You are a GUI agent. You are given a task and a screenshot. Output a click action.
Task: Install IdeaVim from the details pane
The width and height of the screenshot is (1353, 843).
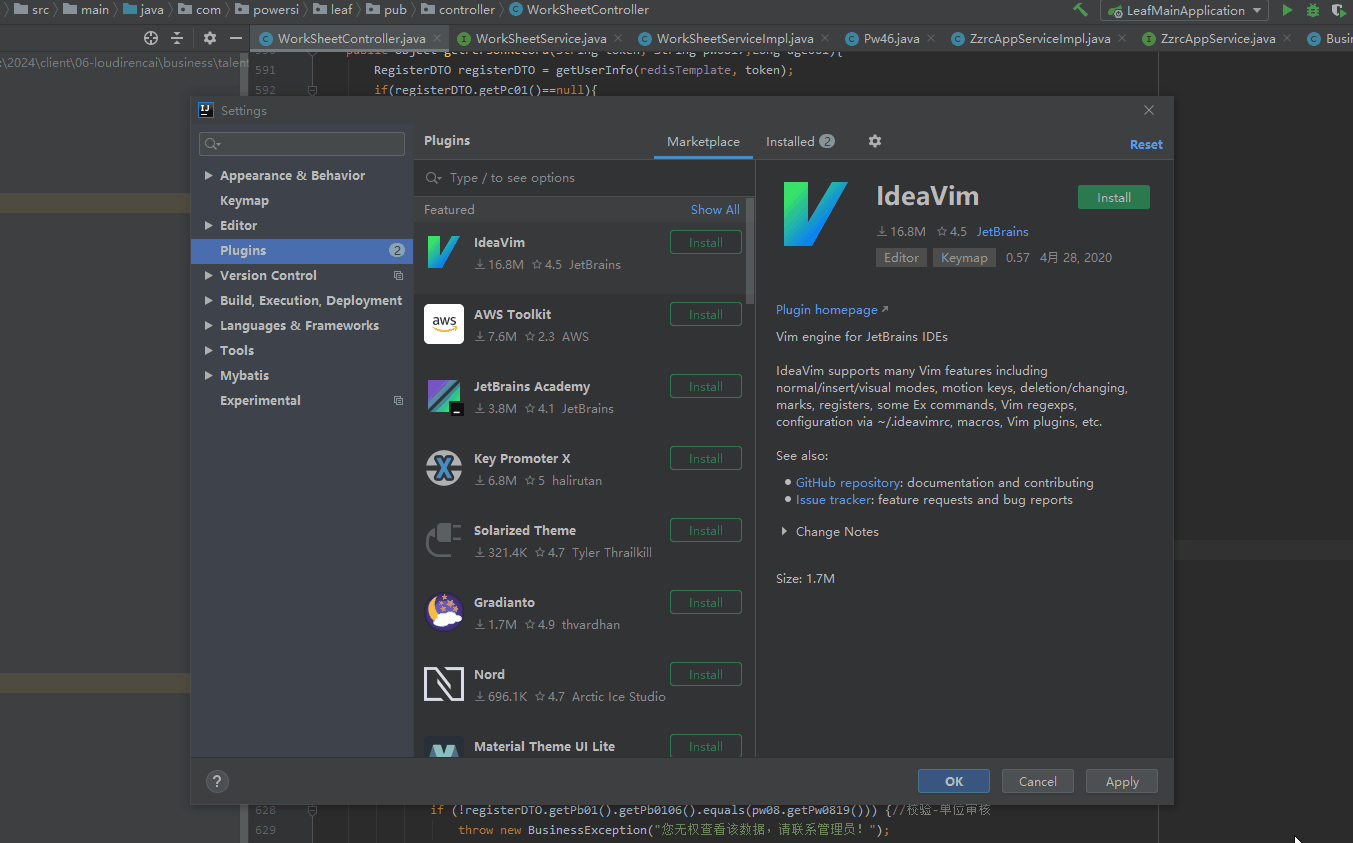(1114, 198)
